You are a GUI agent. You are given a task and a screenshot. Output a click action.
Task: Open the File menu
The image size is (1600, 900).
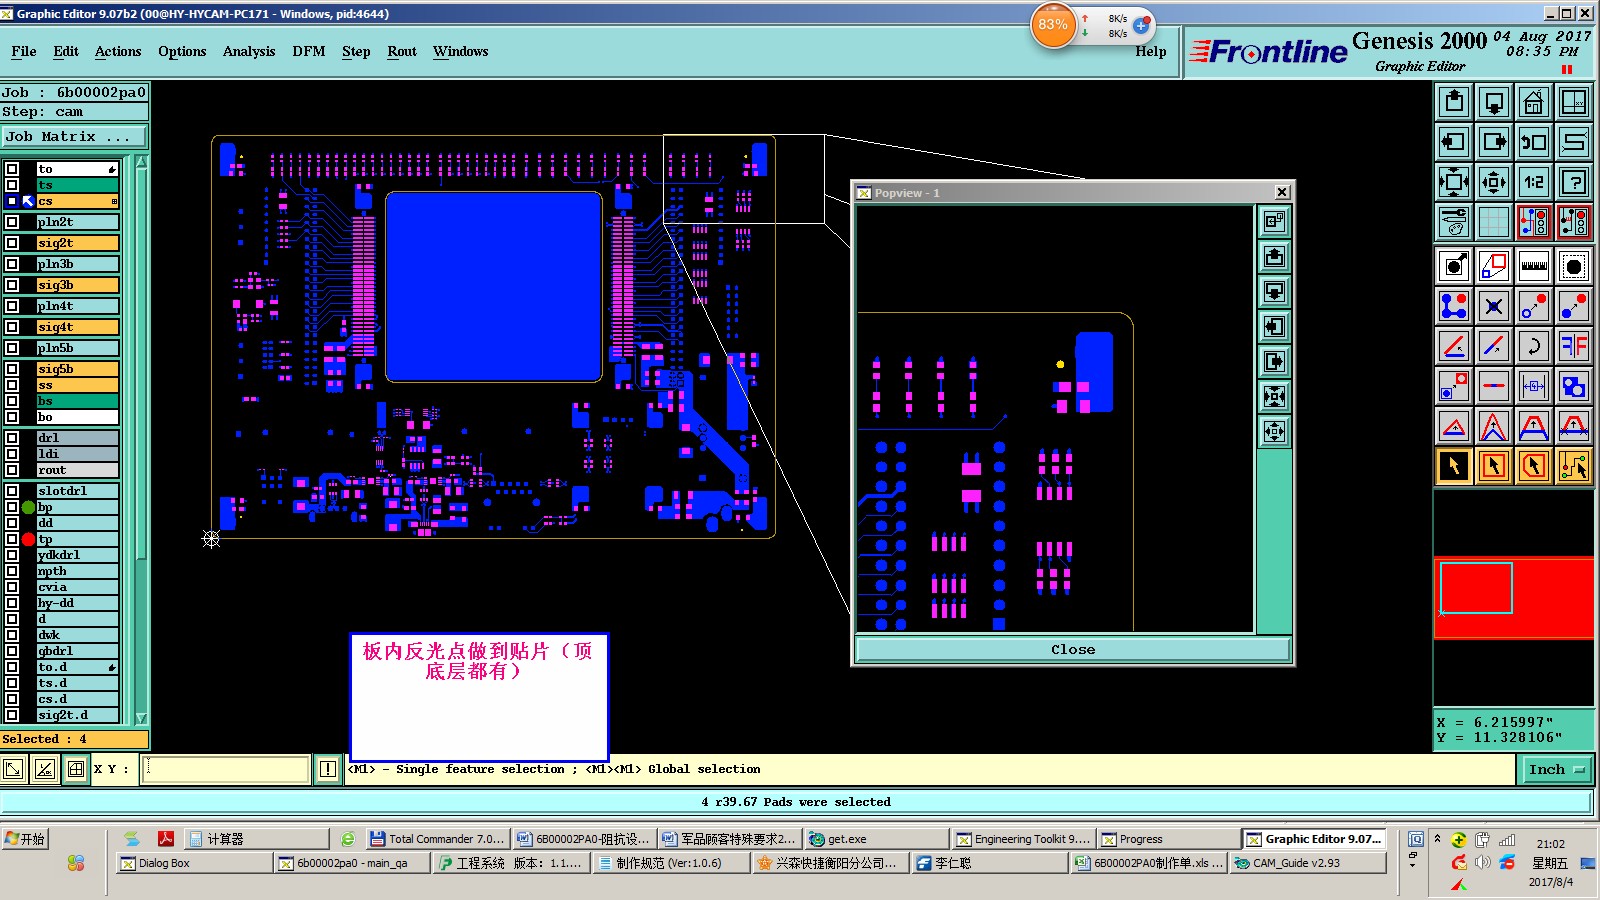point(24,52)
